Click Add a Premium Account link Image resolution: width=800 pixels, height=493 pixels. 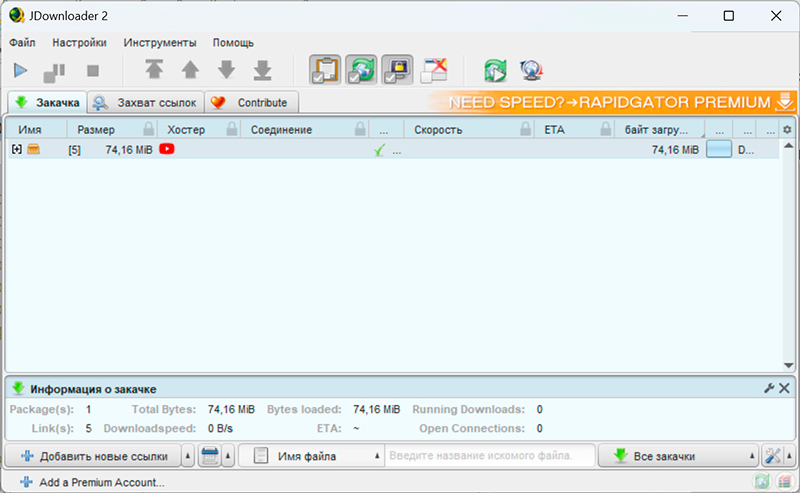click(x=101, y=483)
